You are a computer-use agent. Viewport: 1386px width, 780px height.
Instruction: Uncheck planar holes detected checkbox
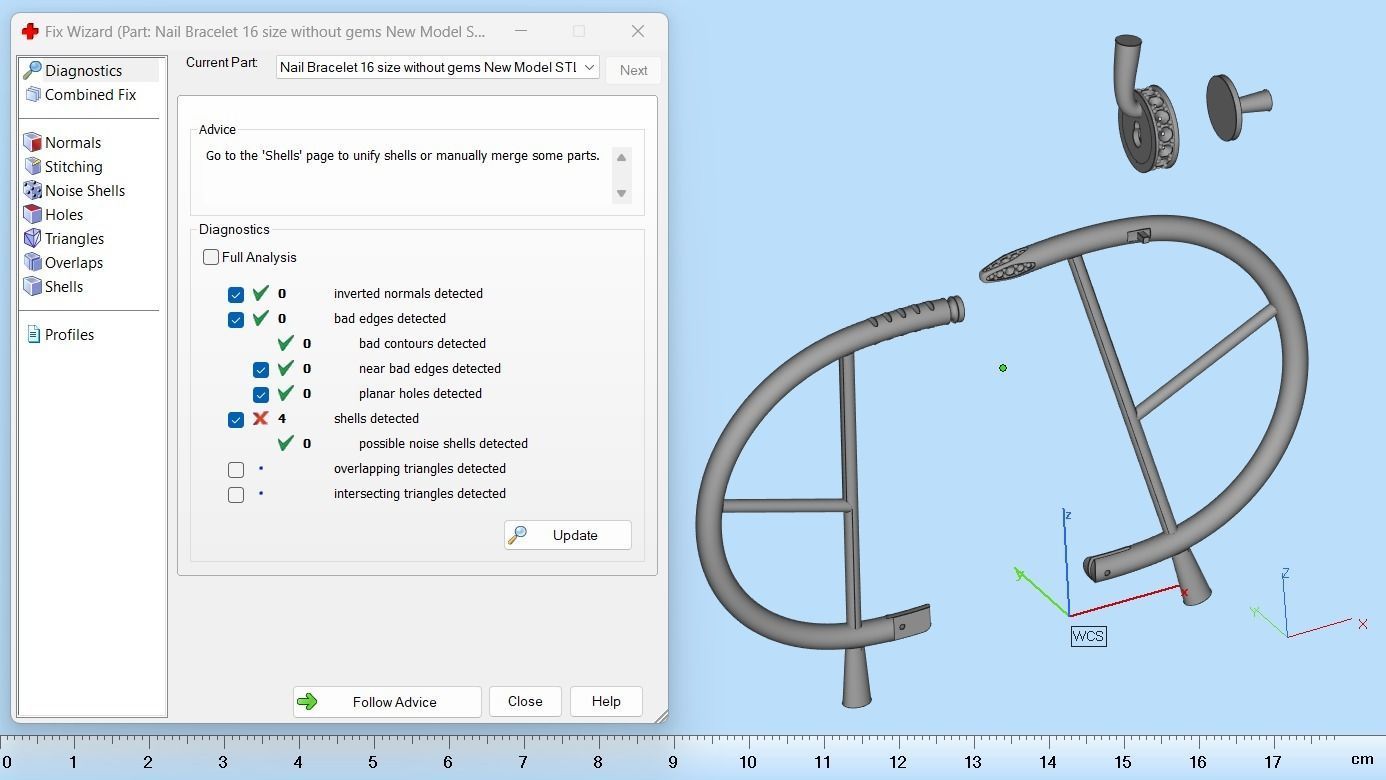tap(261, 394)
